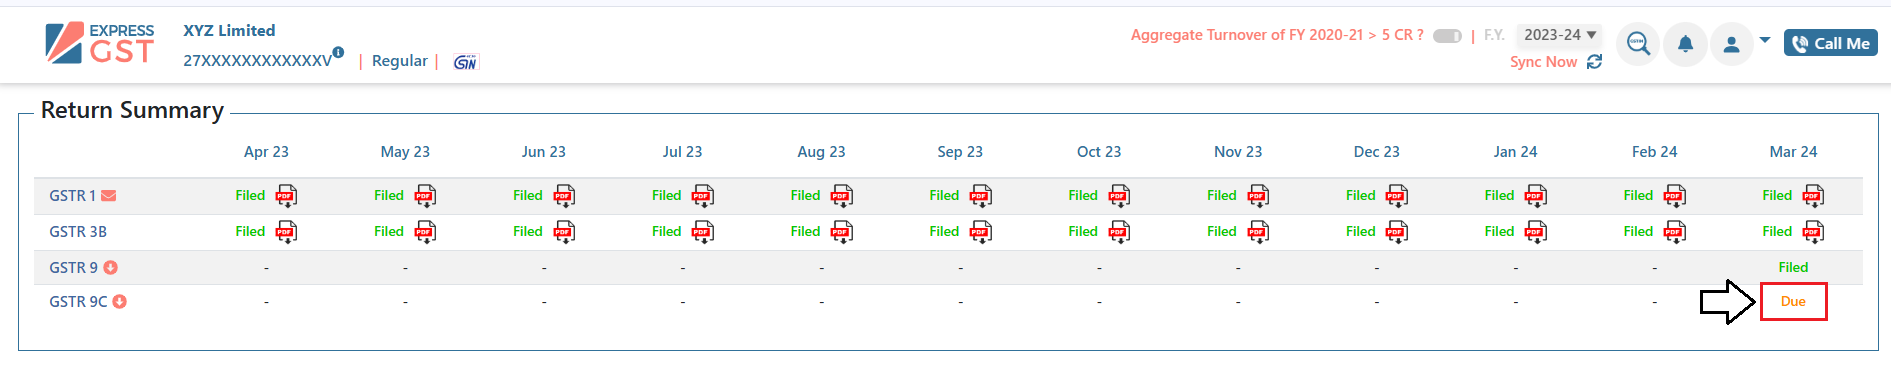
Task: Click the GSTR 1 envelope mail icon
Action: click(109, 196)
